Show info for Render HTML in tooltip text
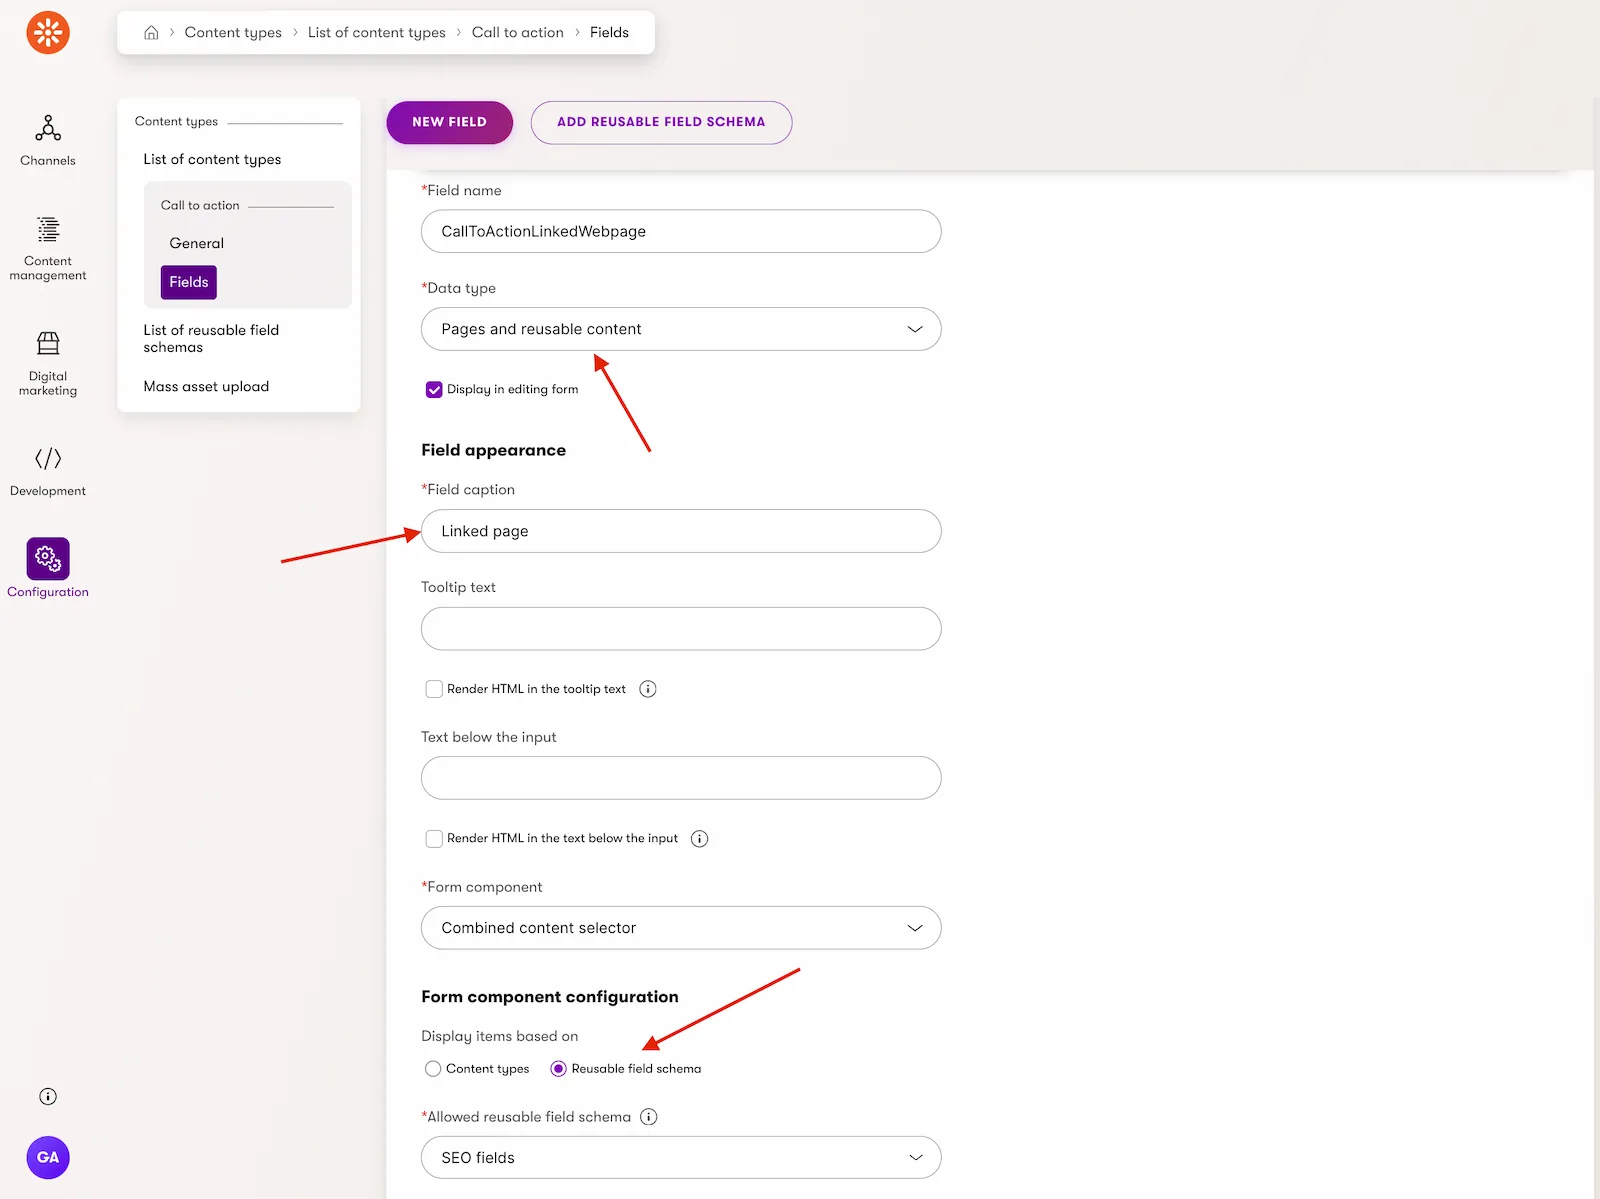This screenshot has width=1600, height=1199. pyautogui.click(x=648, y=689)
